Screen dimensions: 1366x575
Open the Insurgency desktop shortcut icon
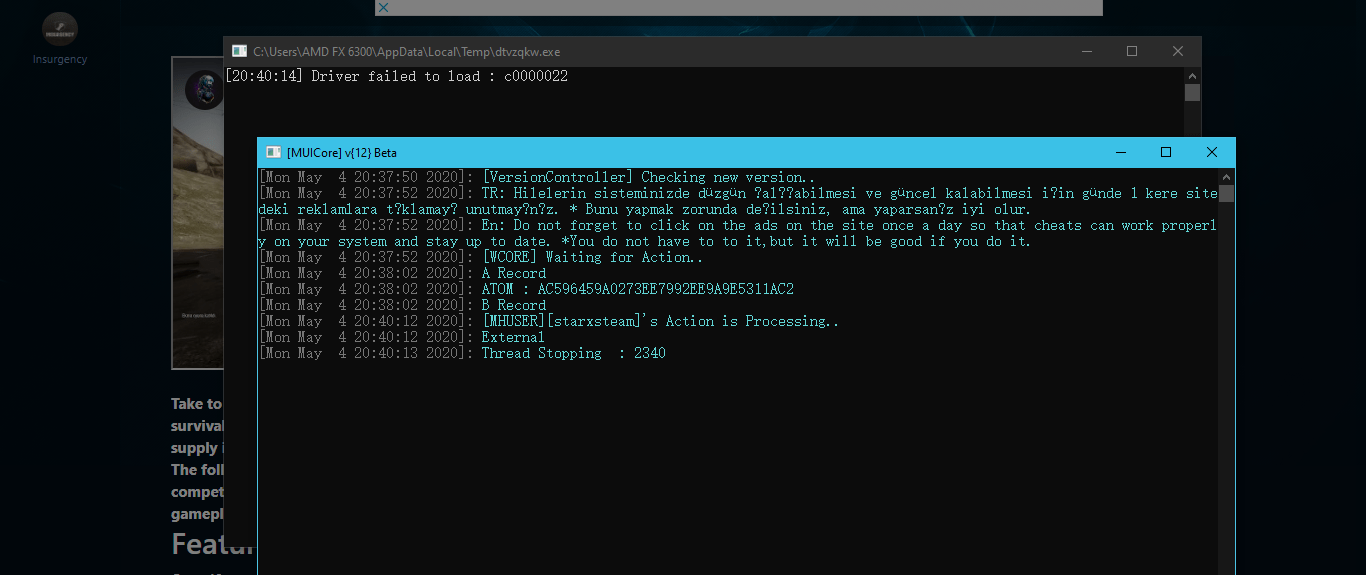[60, 38]
